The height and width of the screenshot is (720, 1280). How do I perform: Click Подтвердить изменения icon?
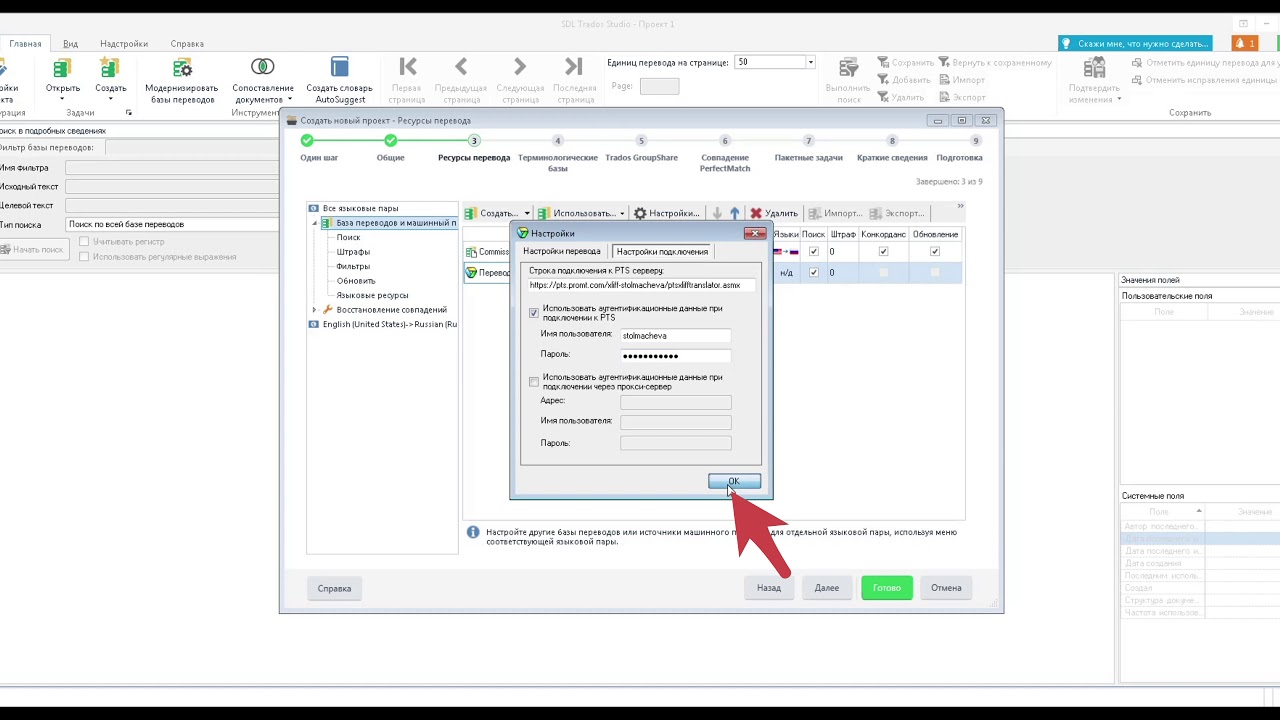click(x=1095, y=68)
